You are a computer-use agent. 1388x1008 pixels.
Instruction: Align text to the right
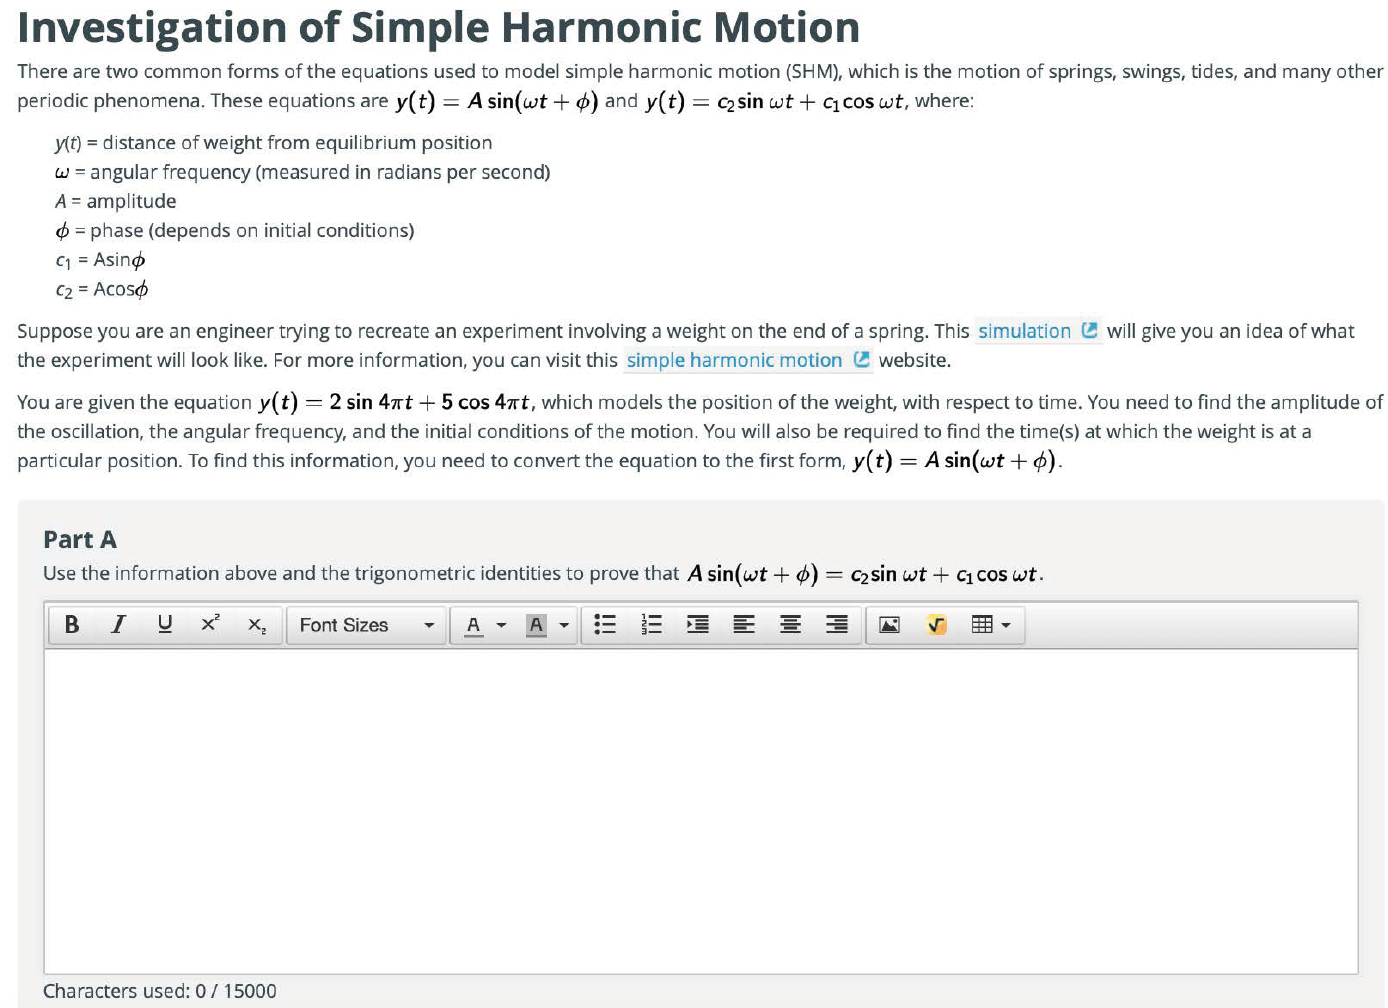(x=837, y=625)
